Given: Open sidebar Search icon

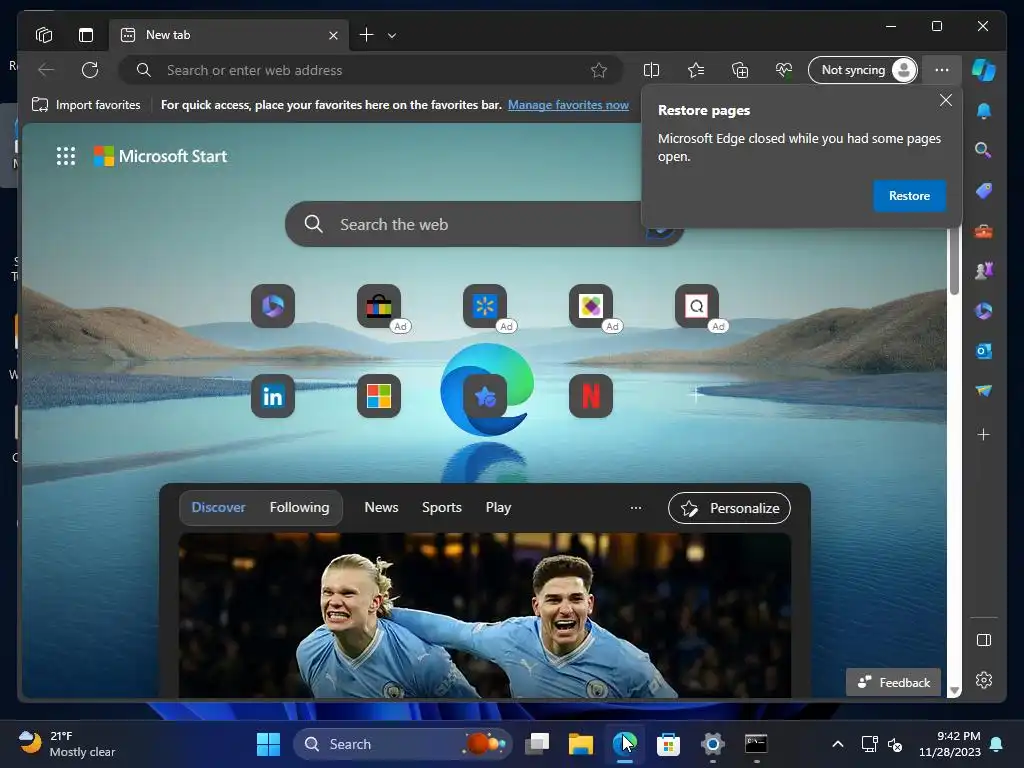Looking at the screenshot, I should [984, 151].
